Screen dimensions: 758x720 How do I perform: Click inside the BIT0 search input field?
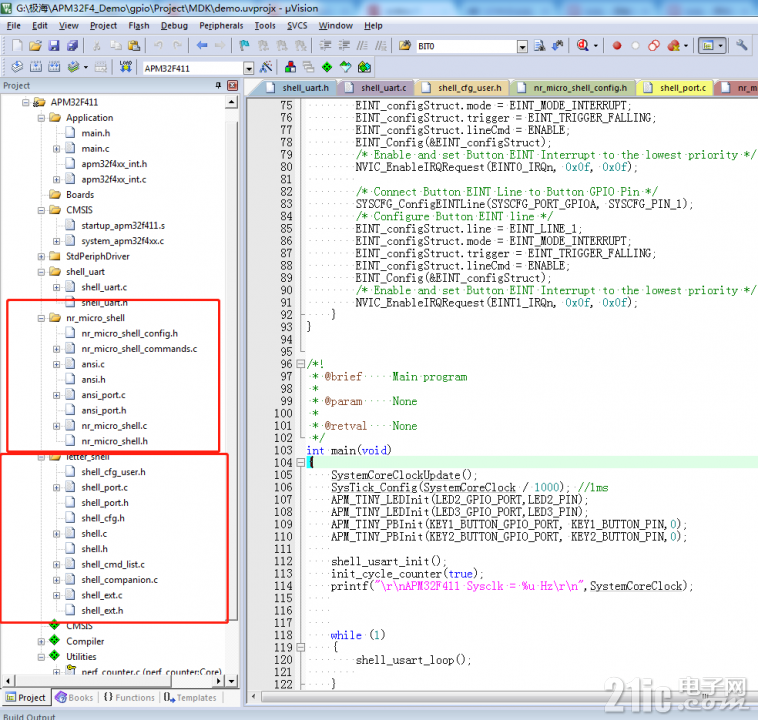coord(466,46)
